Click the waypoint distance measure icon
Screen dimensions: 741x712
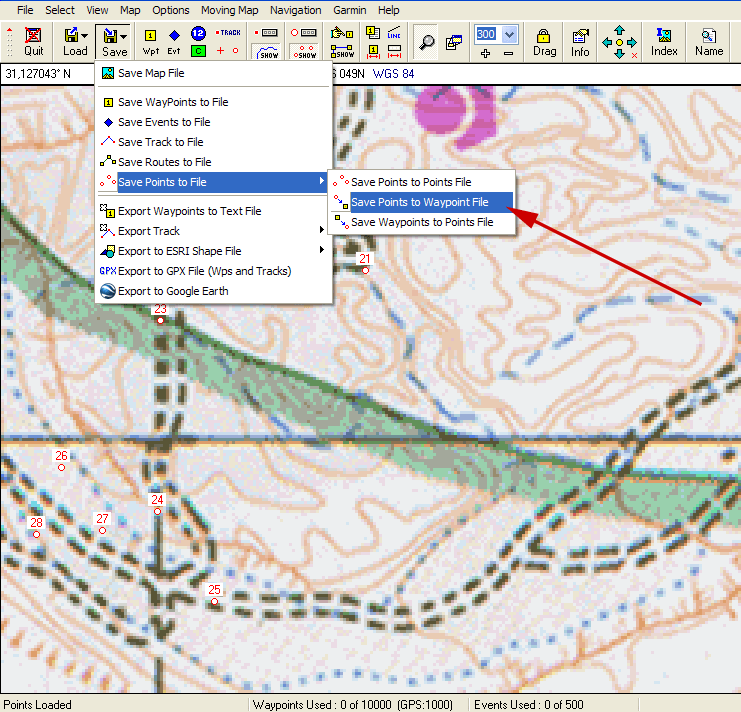pyautogui.click(x=373, y=51)
